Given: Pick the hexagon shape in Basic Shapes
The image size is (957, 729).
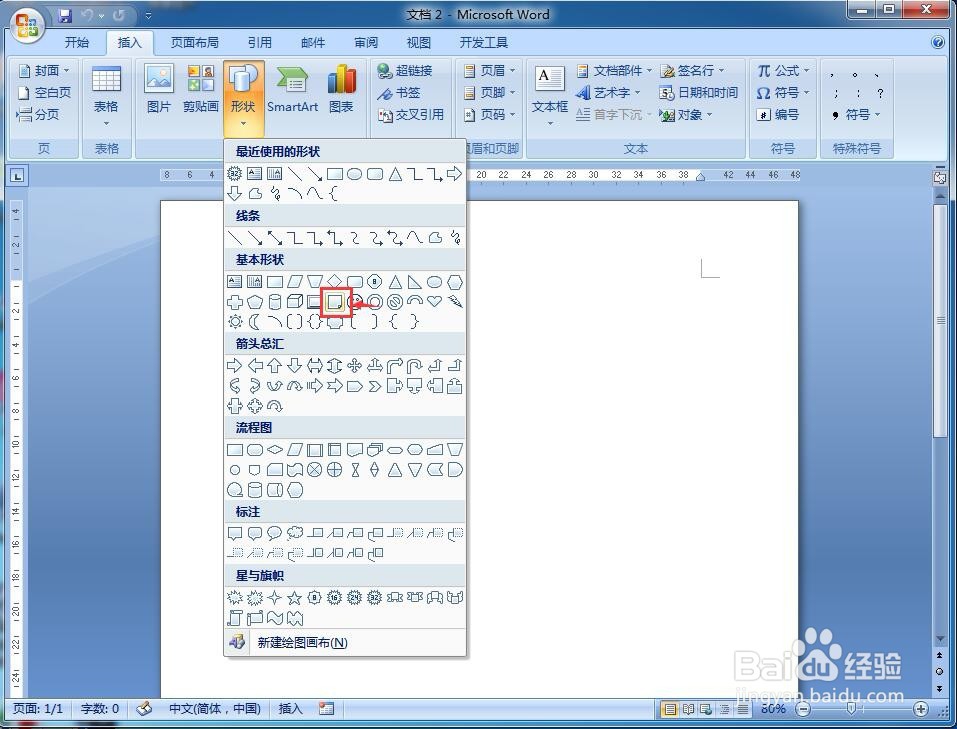Looking at the screenshot, I should pyautogui.click(x=455, y=282).
